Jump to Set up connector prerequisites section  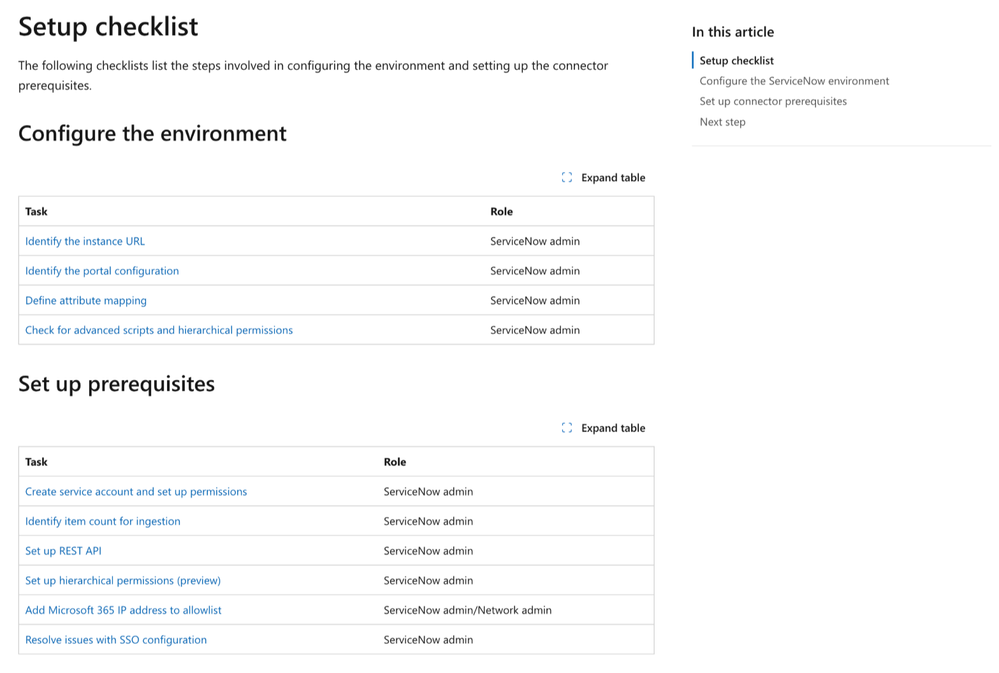point(773,101)
